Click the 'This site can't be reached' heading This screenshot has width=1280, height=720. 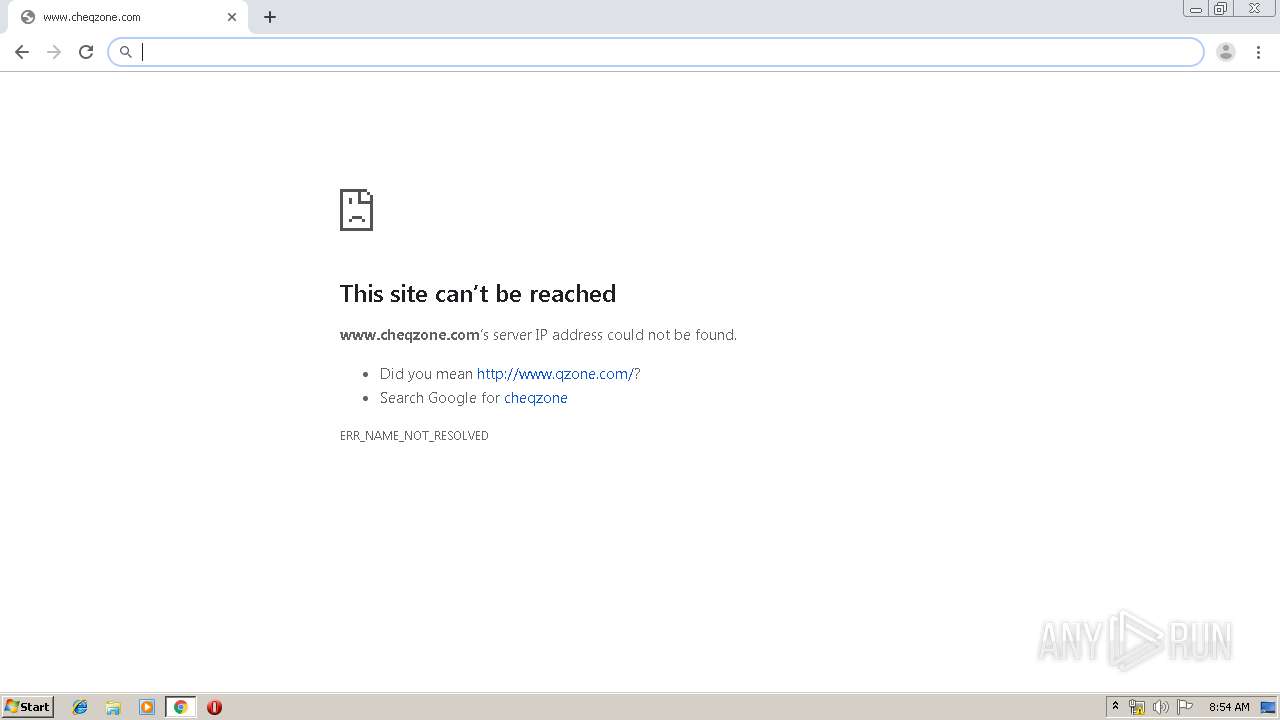pyautogui.click(x=478, y=293)
